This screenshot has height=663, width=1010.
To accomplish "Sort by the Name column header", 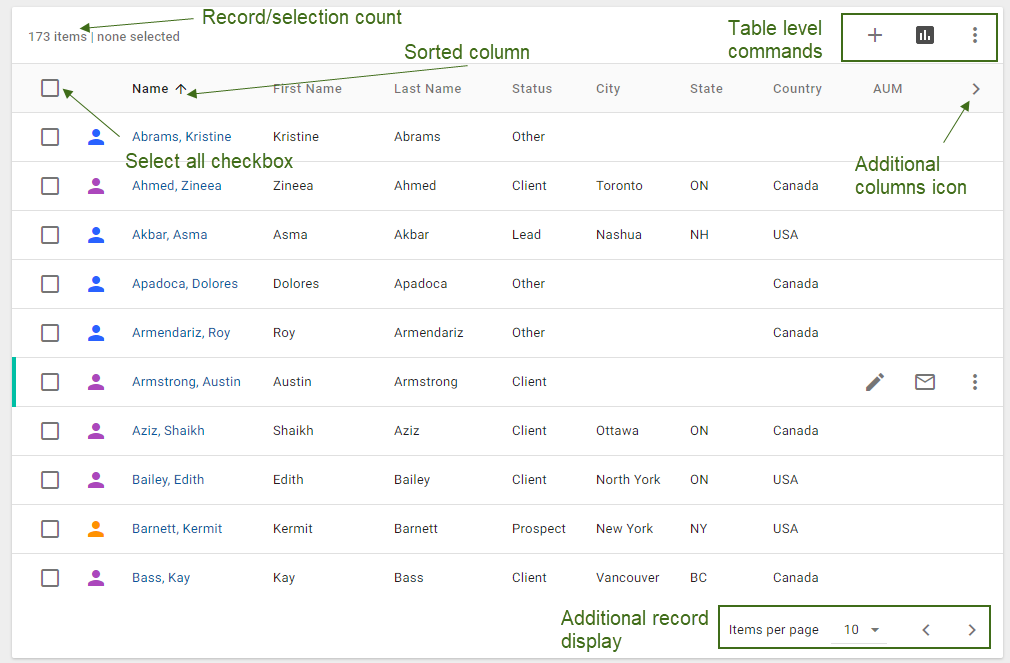I will (x=150, y=89).
